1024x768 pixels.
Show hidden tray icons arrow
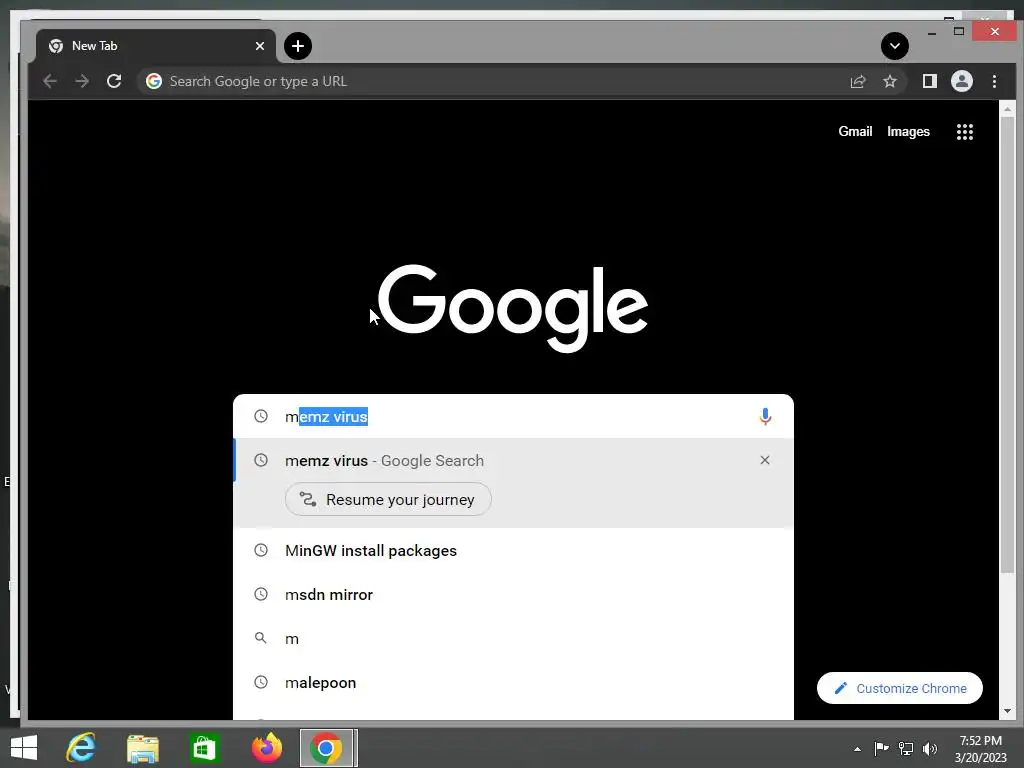[x=857, y=749]
